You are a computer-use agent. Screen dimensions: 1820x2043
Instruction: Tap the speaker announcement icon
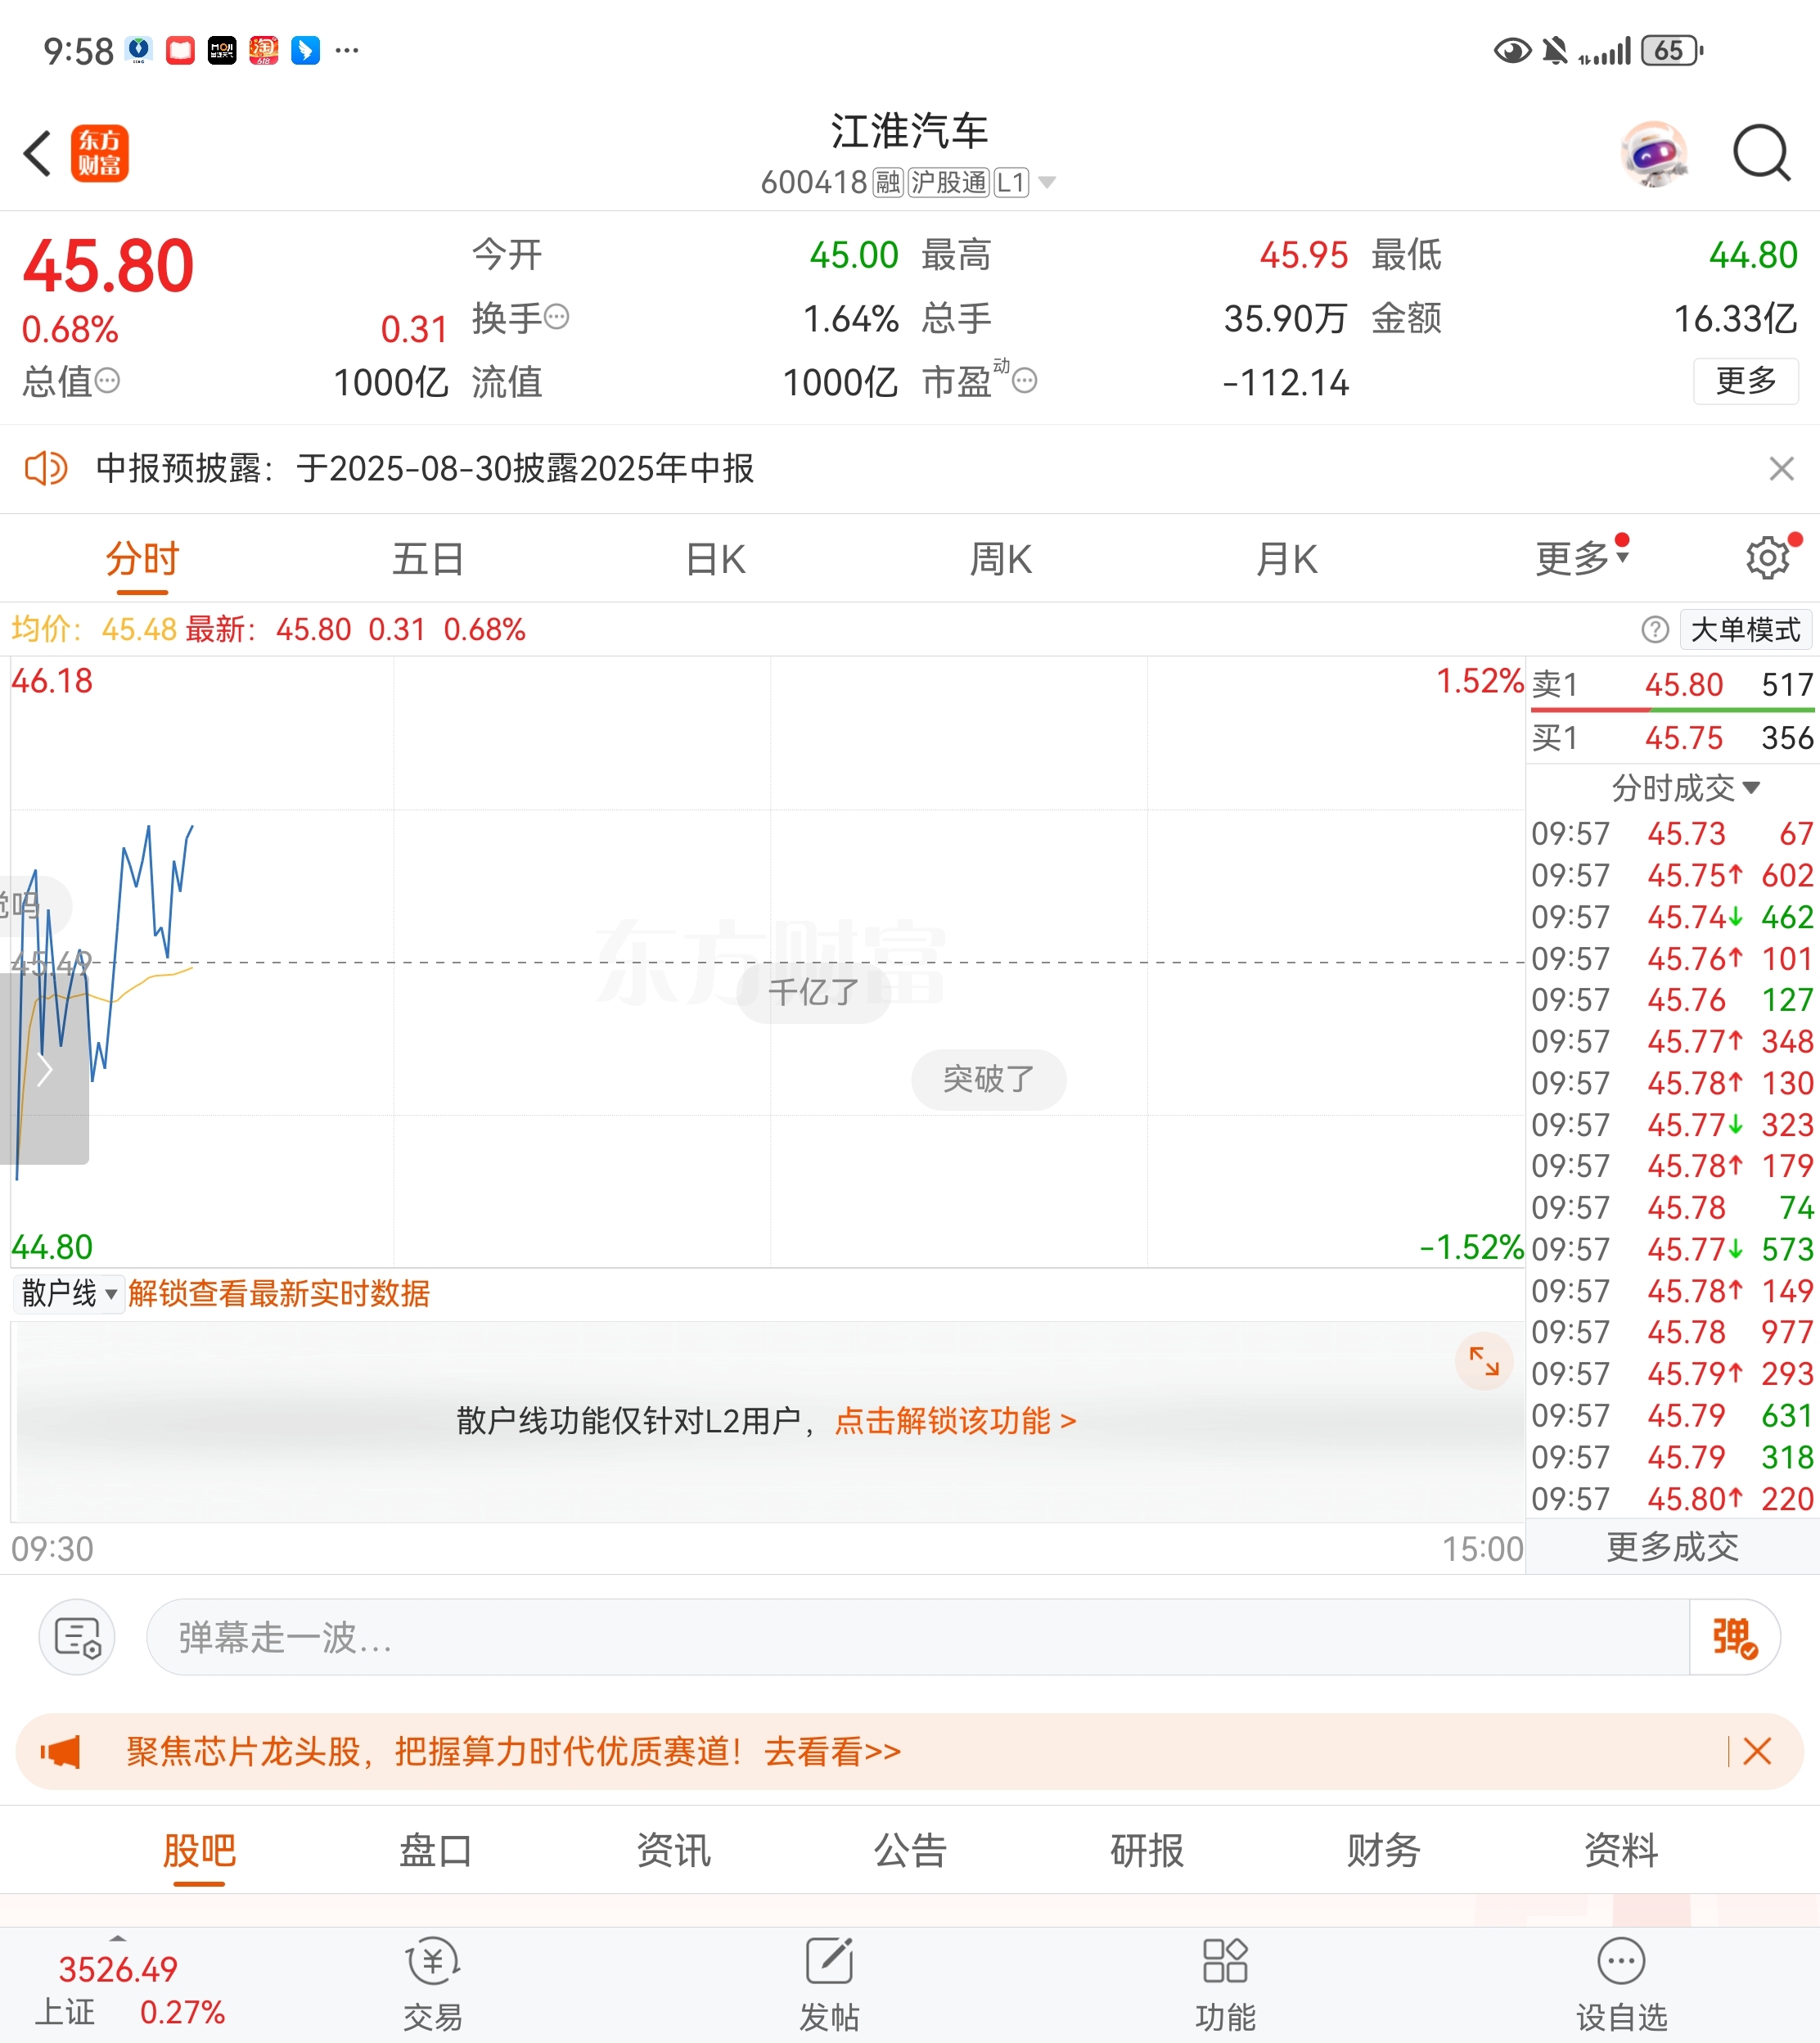click(x=46, y=468)
